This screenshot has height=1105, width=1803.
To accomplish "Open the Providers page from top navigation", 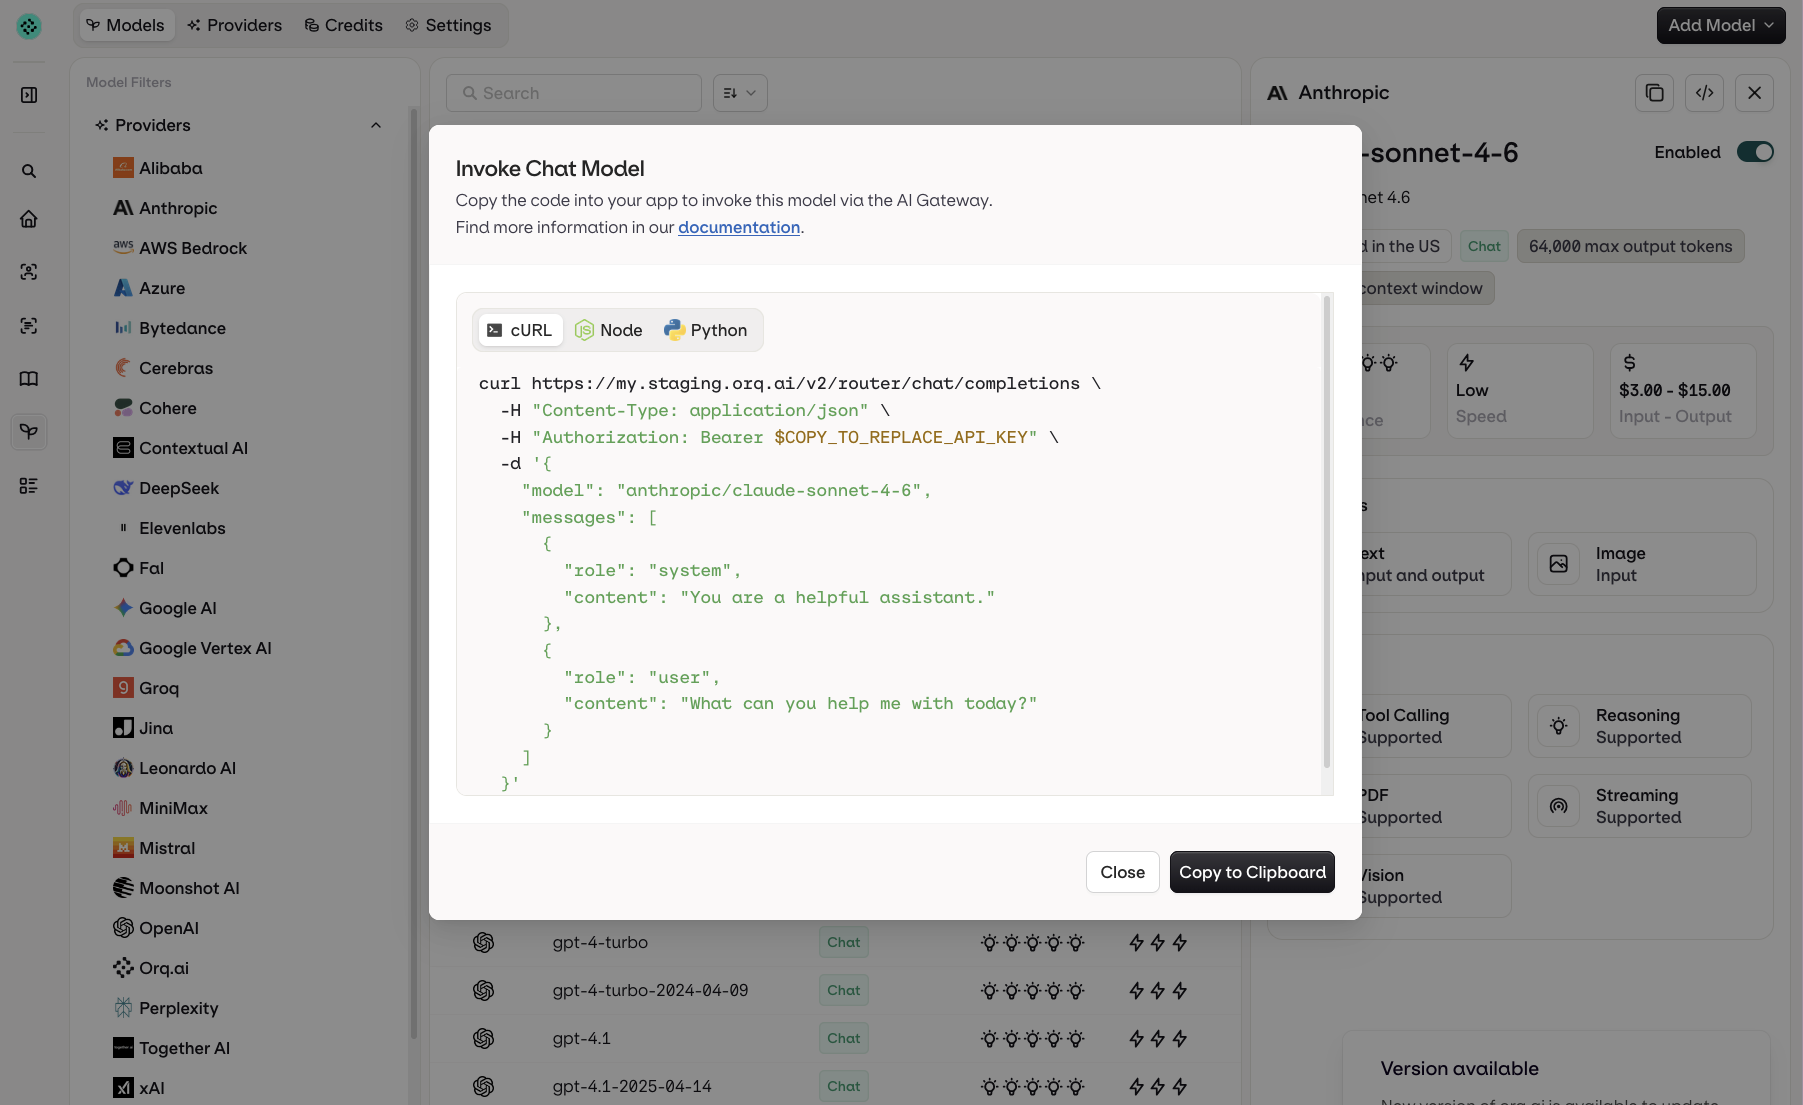I will [x=234, y=25].
